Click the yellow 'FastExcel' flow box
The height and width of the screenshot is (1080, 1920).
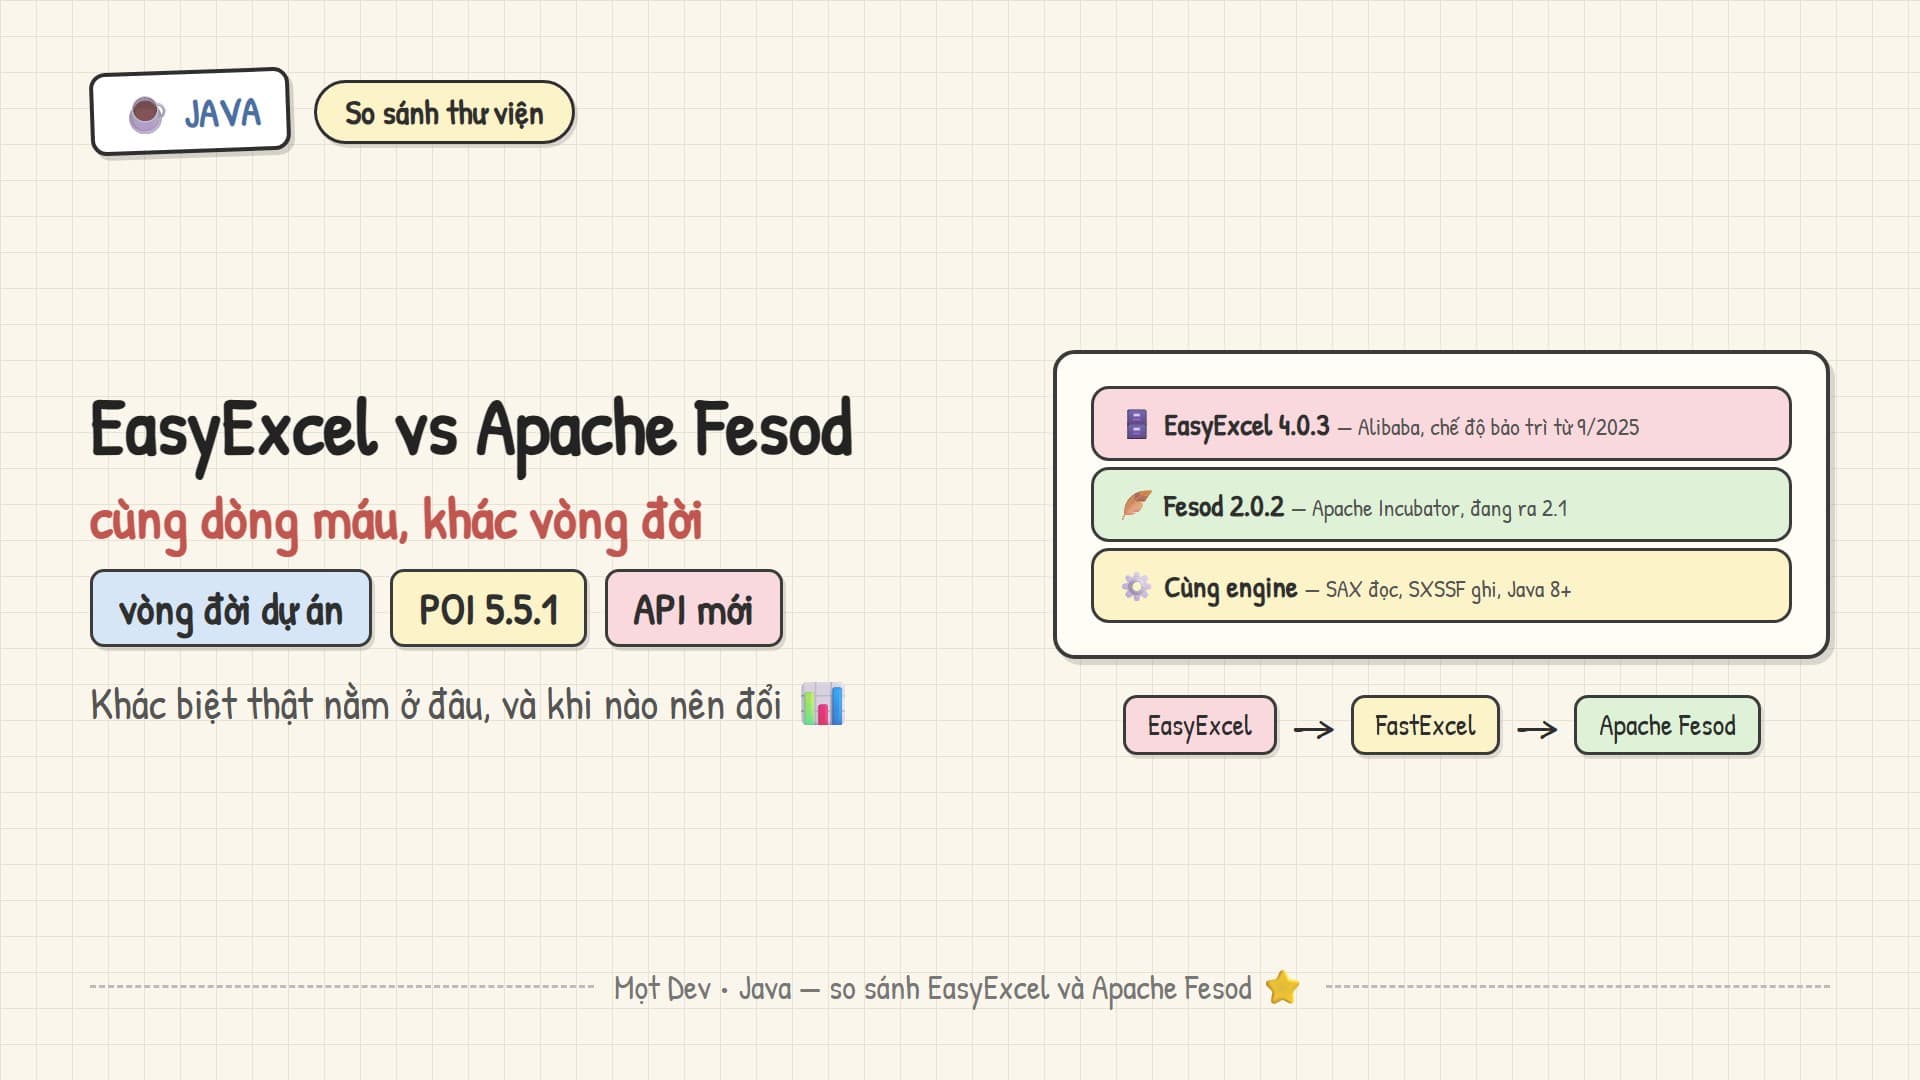tap(1425, 725)
